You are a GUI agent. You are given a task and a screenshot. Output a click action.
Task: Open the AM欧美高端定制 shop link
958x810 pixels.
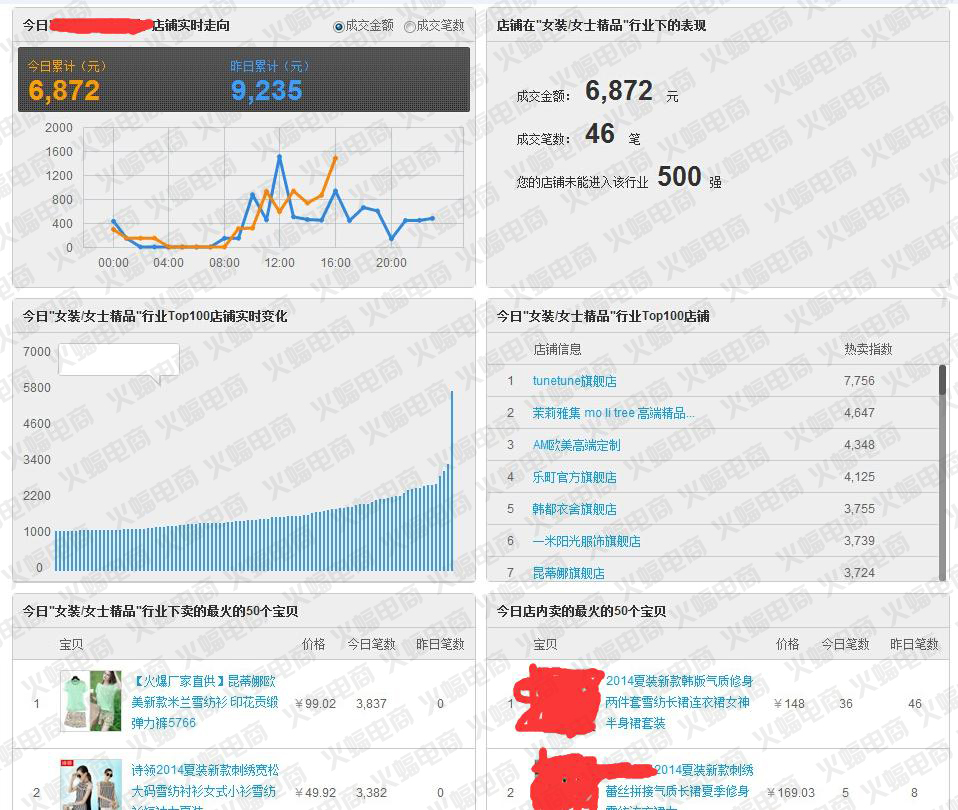(576, 445)
